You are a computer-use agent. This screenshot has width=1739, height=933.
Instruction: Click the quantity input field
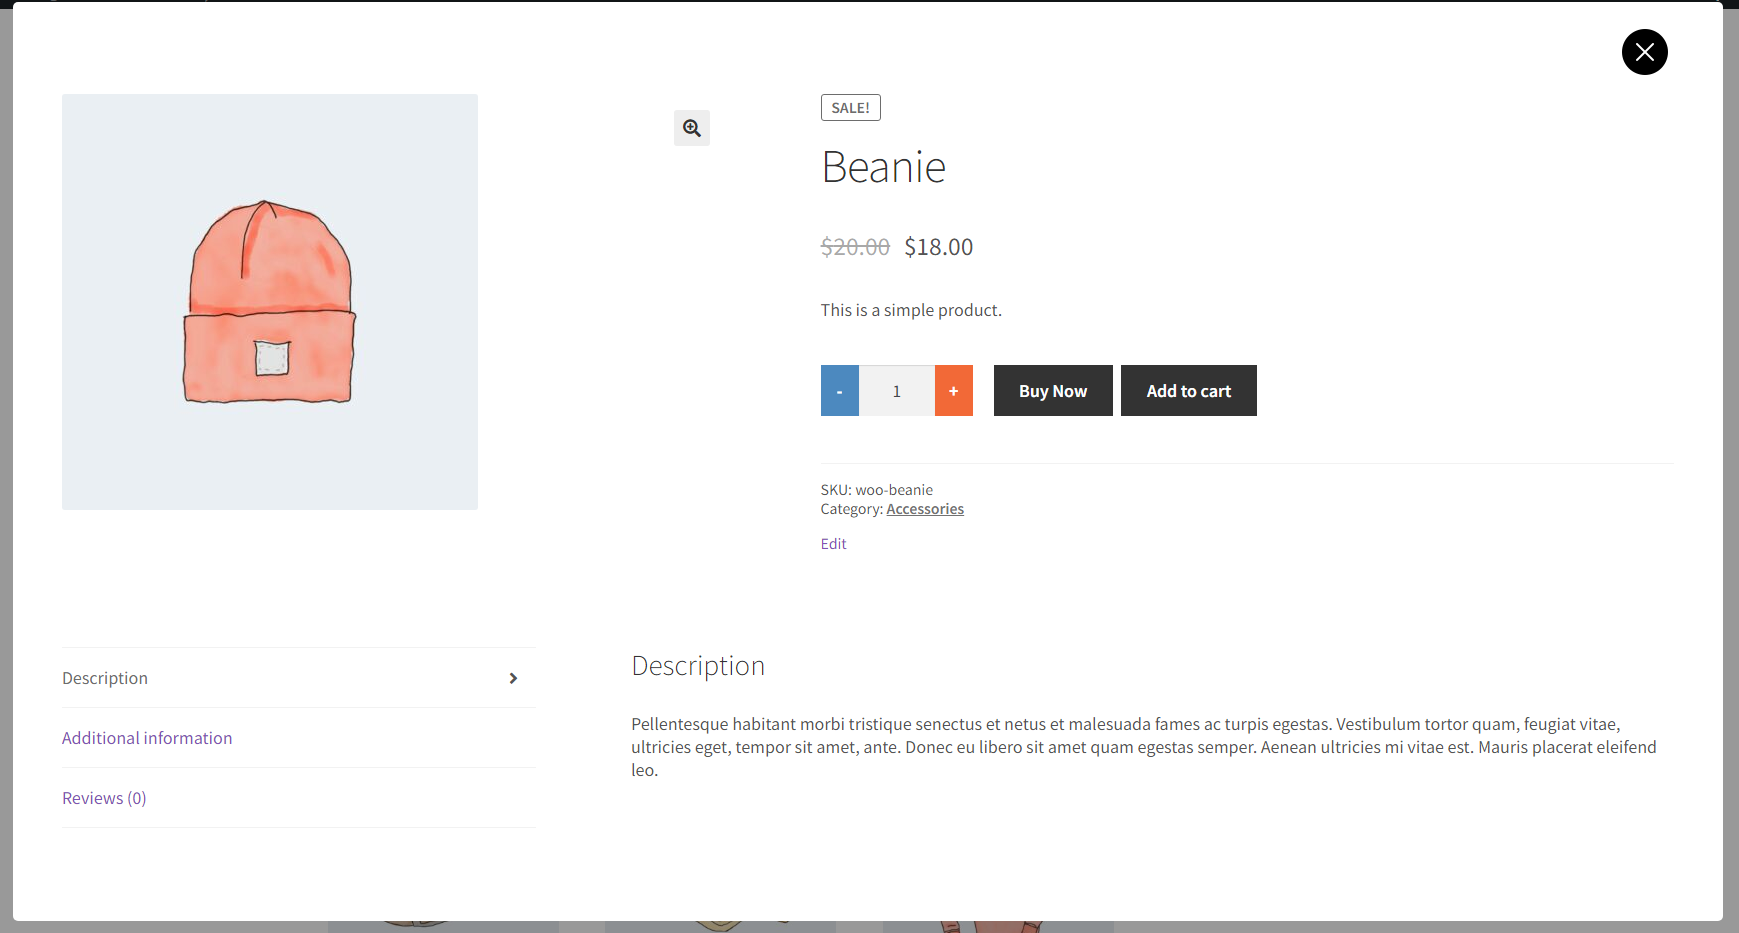(896, 390)
